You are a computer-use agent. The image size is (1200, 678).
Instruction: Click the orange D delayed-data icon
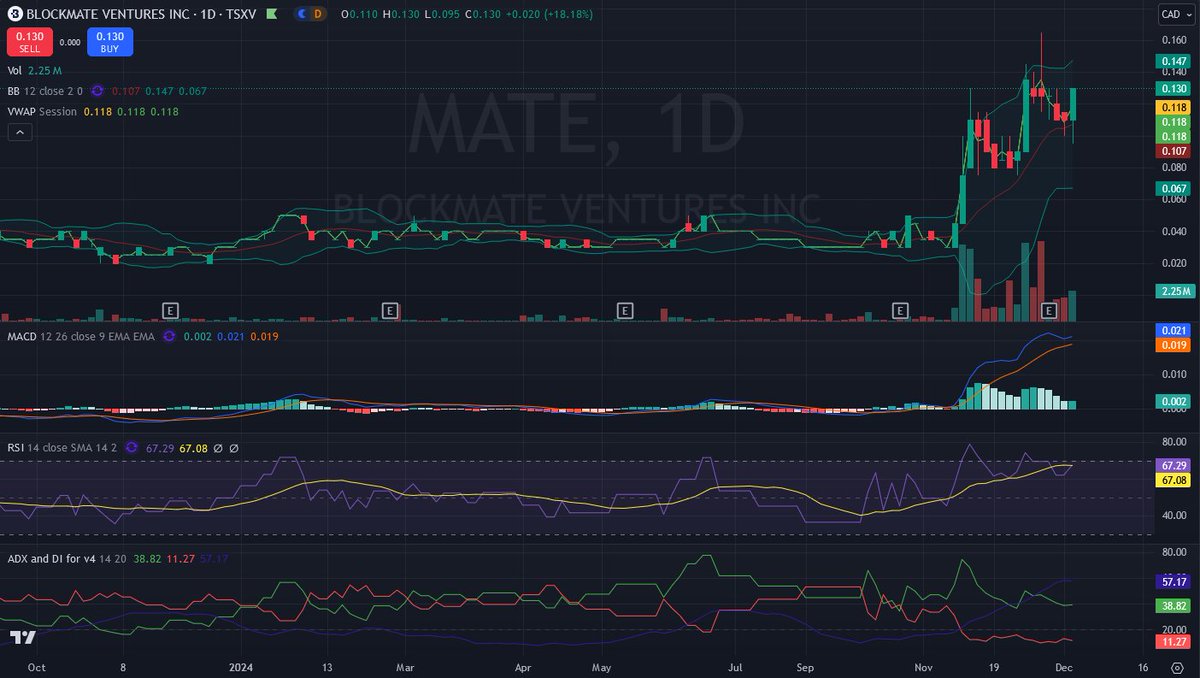point(319,15)
